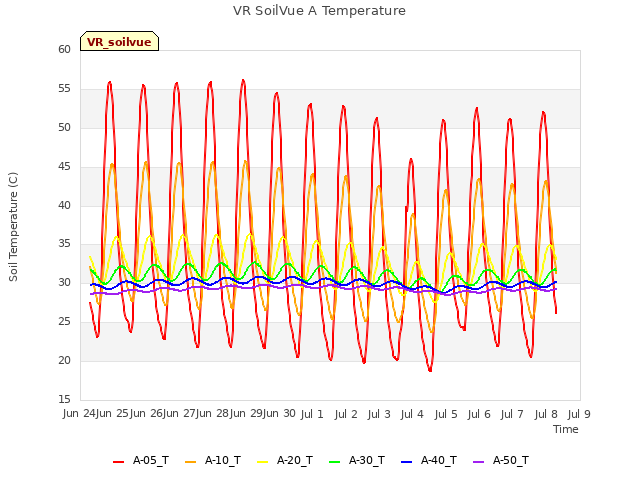Click the blue A-40_T legend swatch

coord(407,462)
